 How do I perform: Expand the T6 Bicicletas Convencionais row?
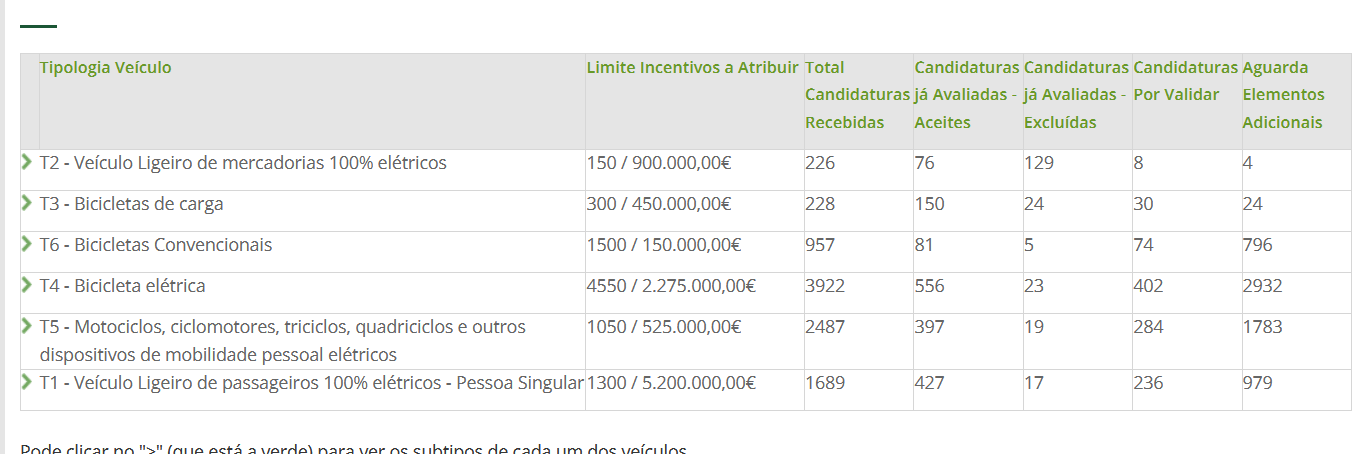(x=27, y=243)
